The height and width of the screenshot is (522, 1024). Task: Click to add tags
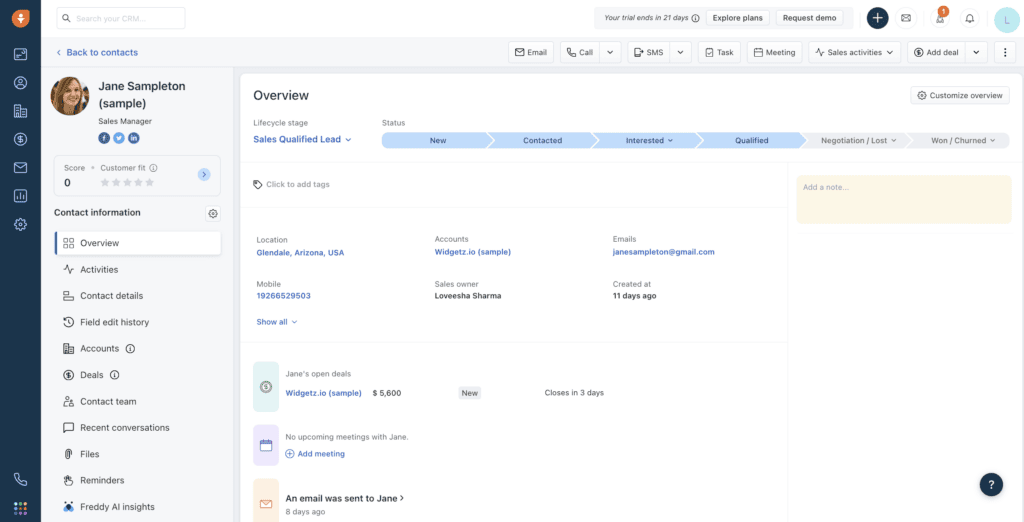tap(291, 184)
